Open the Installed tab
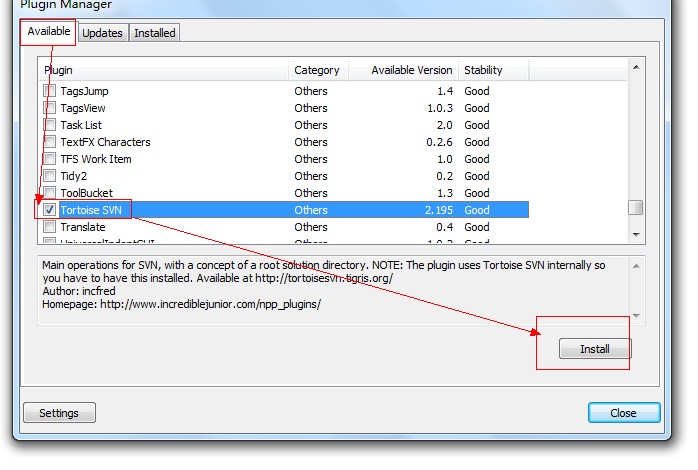Viewport: 698px width, 470px height. [x=155, y=33]
